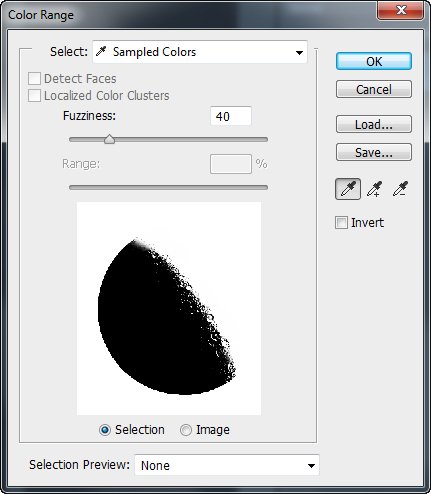Enable Localized Color Clusters
The width and height of the screenshot is (431, 494).
[34, 96]
